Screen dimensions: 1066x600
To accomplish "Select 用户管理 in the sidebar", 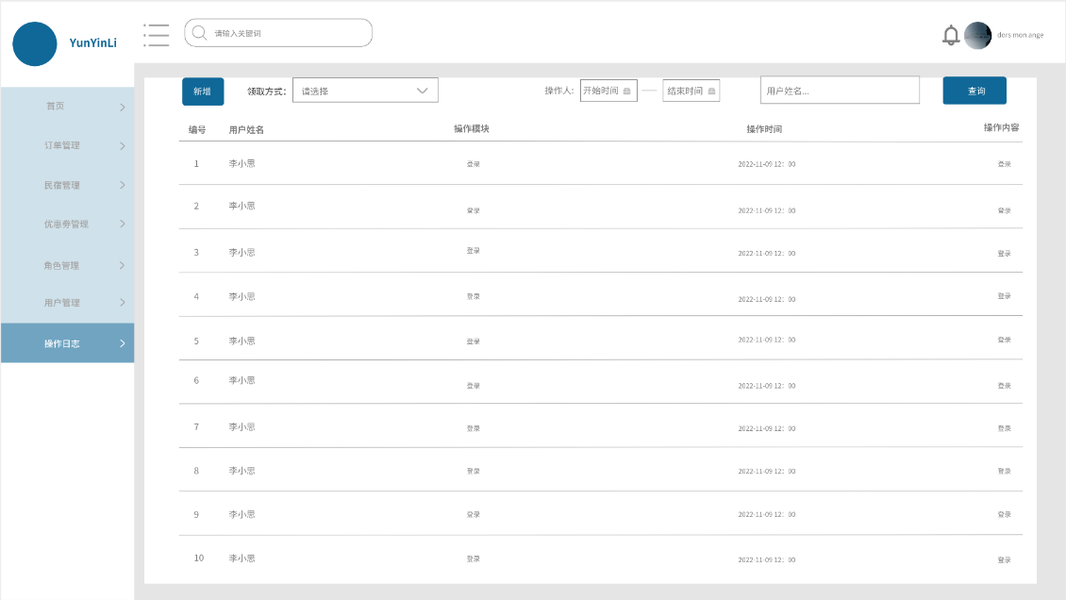I will coord(62,303).
